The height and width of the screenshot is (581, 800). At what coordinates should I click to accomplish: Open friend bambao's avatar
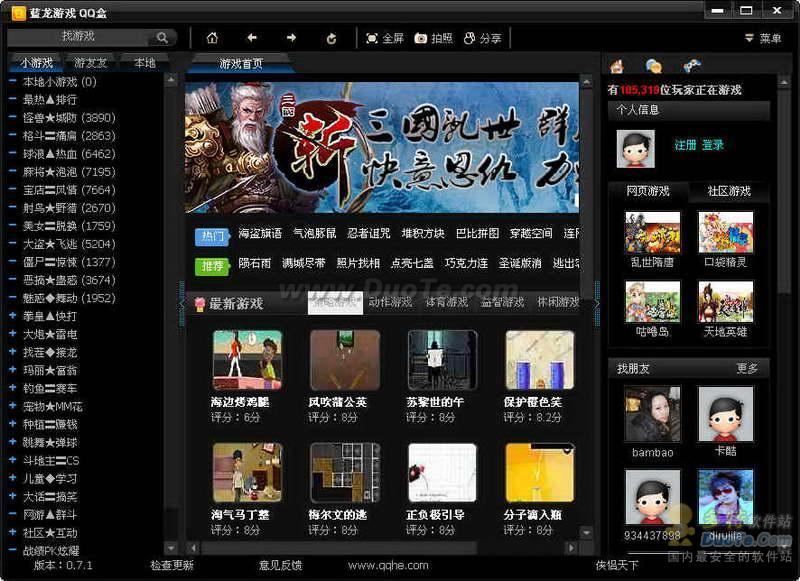653,414
